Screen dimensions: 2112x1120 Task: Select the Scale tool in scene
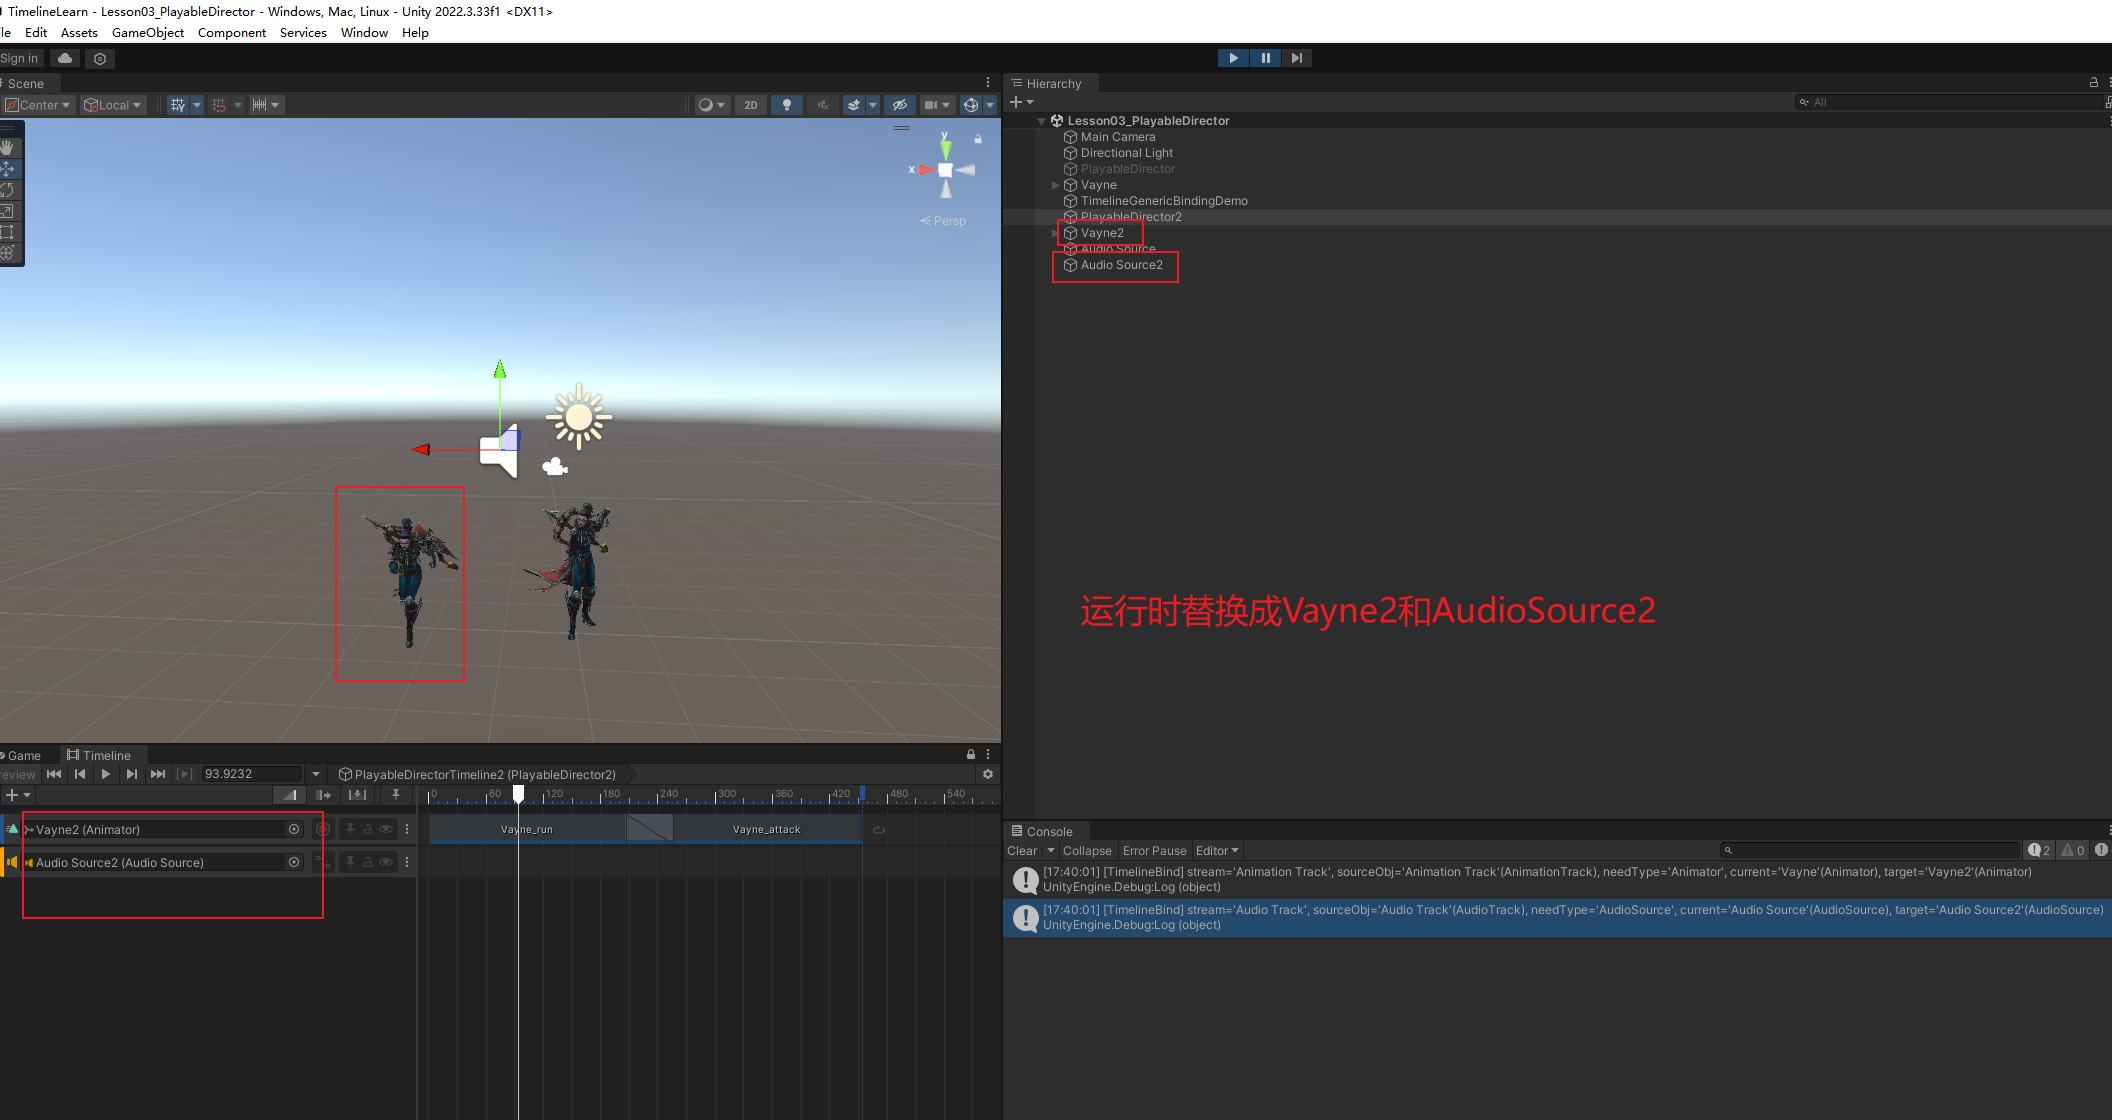(7, 211)
